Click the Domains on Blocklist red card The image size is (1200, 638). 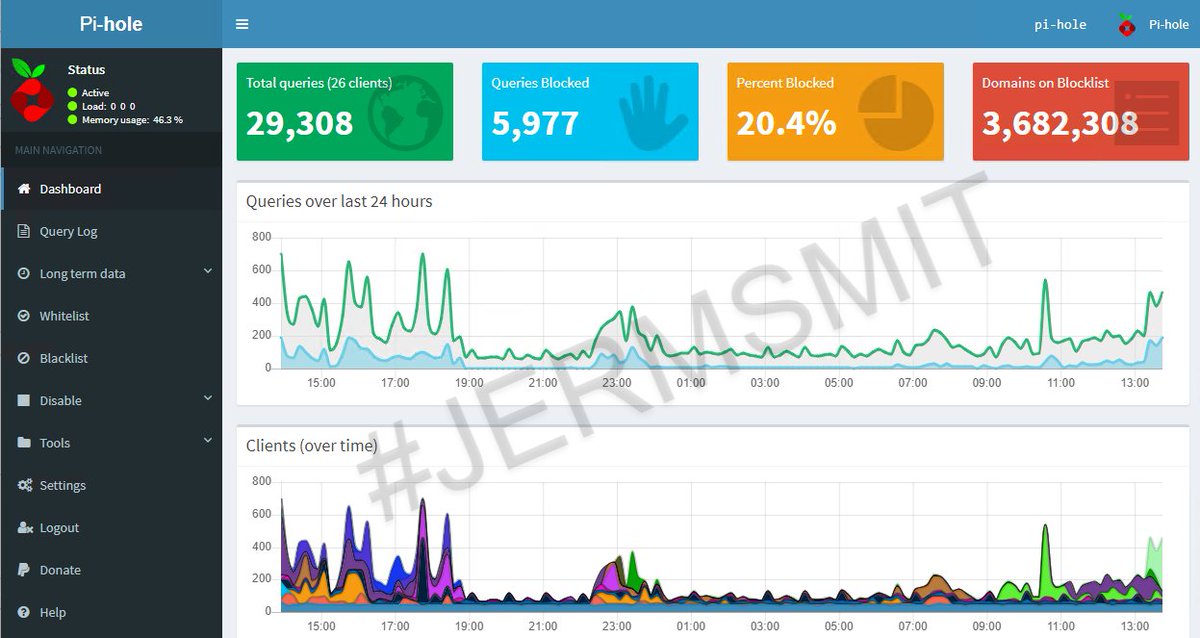1081,112
